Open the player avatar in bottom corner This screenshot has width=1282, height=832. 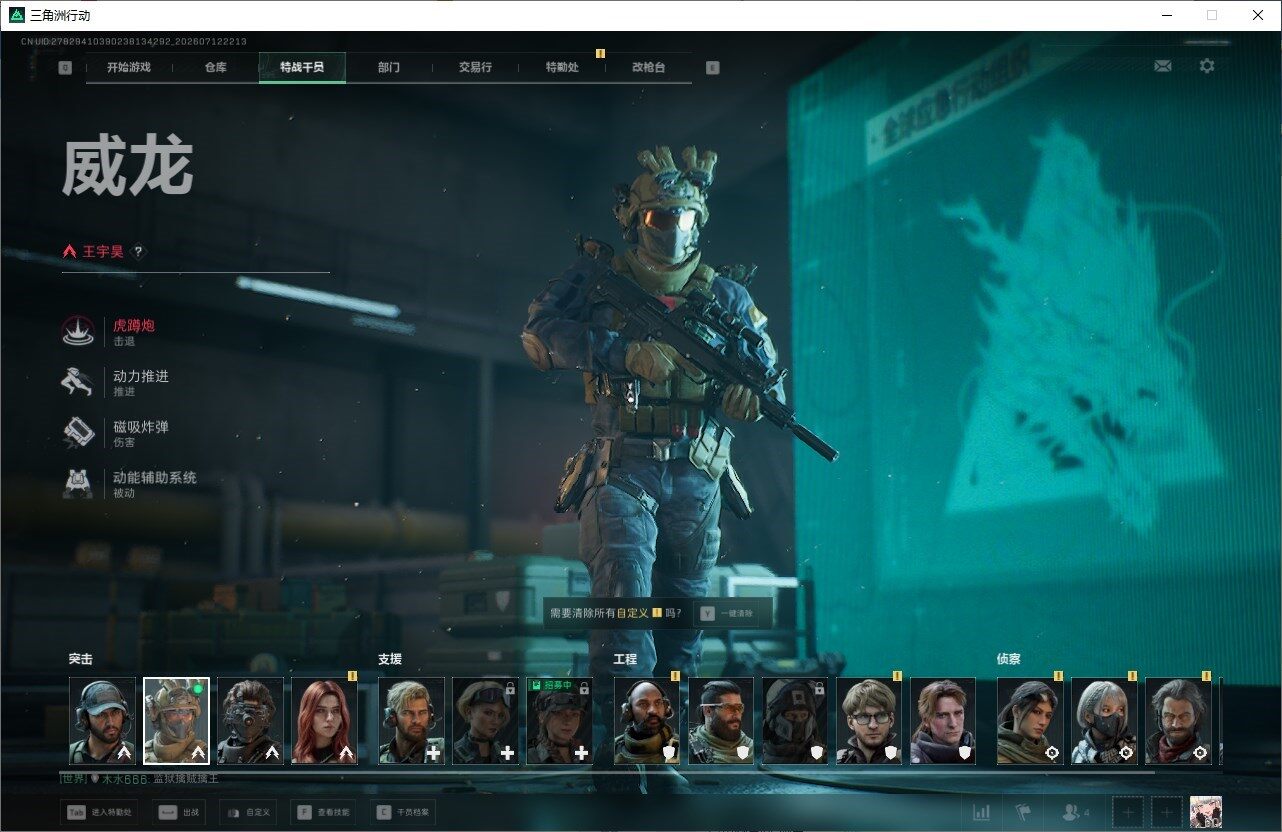click(x=1206, y=812)
